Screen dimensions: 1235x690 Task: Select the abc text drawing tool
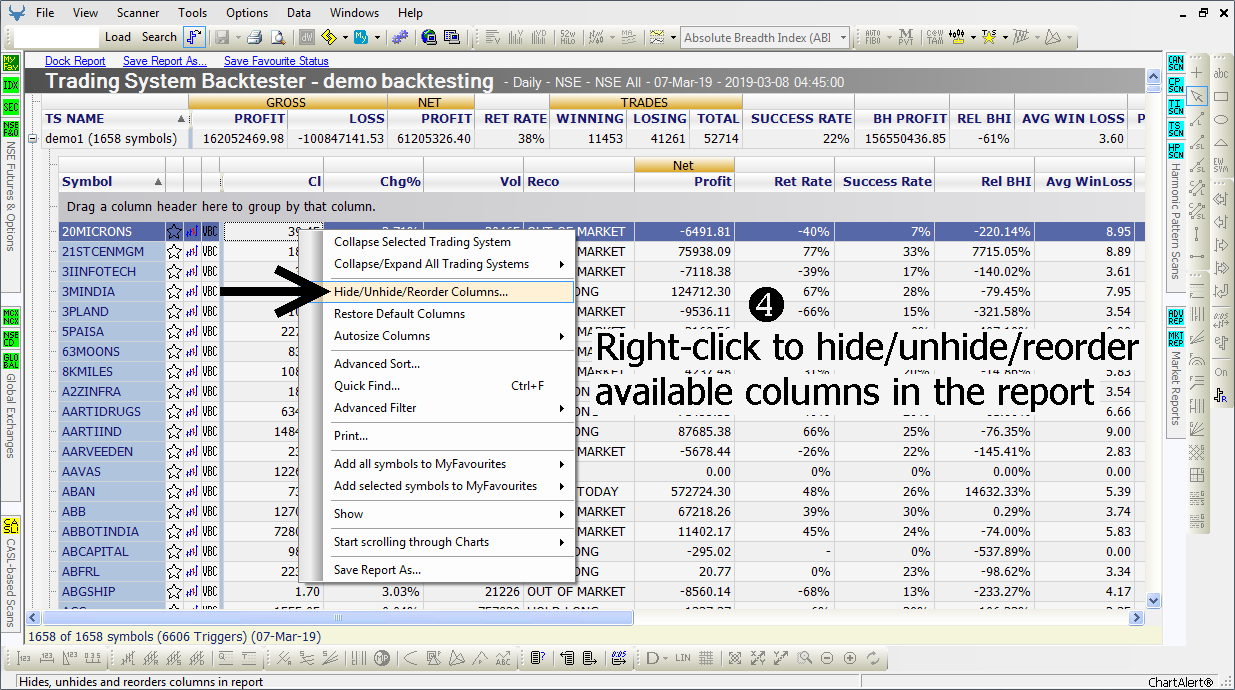click(1221, 73)
